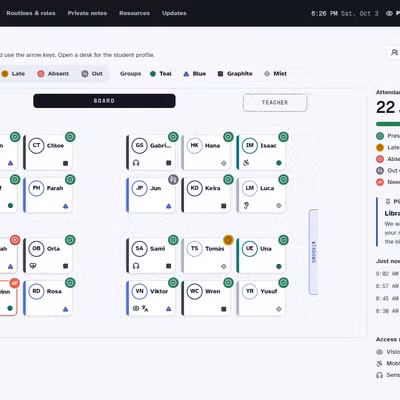This screenshot has width=400, height=400.
Task: Click the 9:02 AM activity entry
Action: coord(388,274)
